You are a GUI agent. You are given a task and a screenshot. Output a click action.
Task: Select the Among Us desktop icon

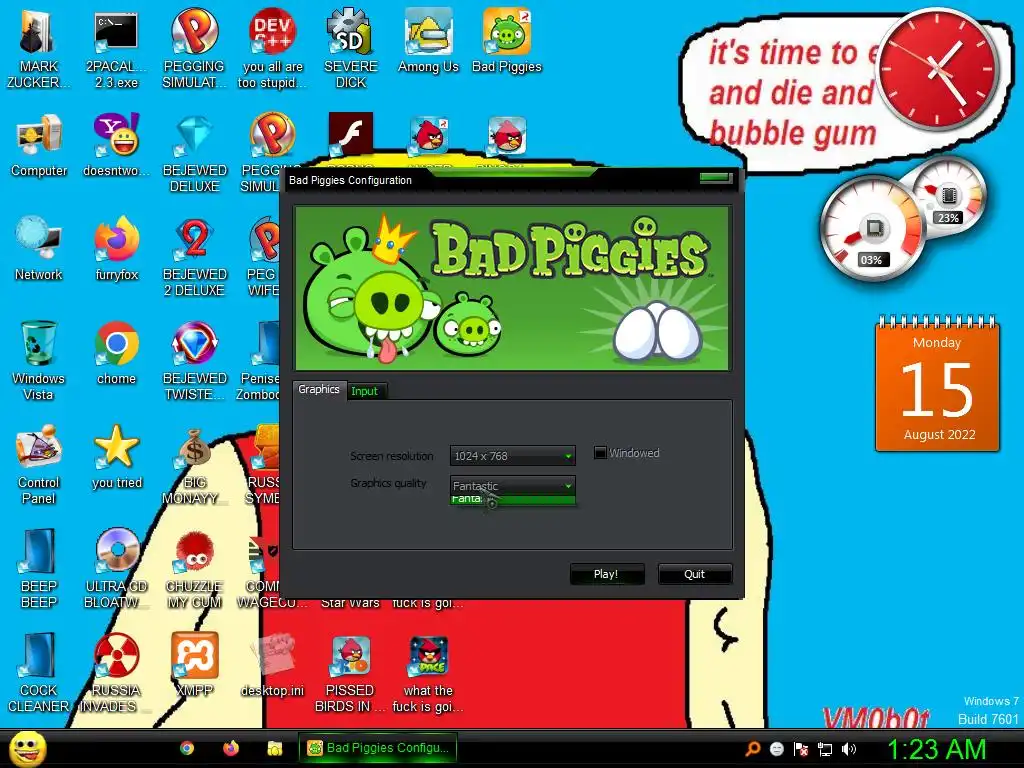tap(428, 41)
